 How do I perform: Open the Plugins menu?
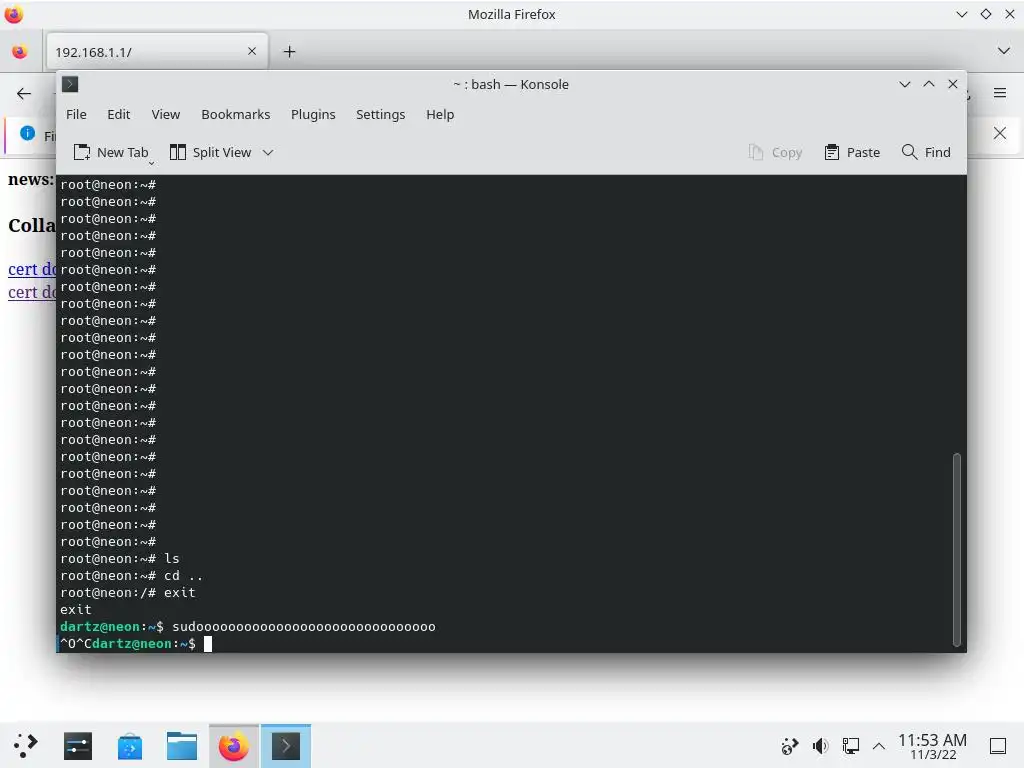point(313,114)
